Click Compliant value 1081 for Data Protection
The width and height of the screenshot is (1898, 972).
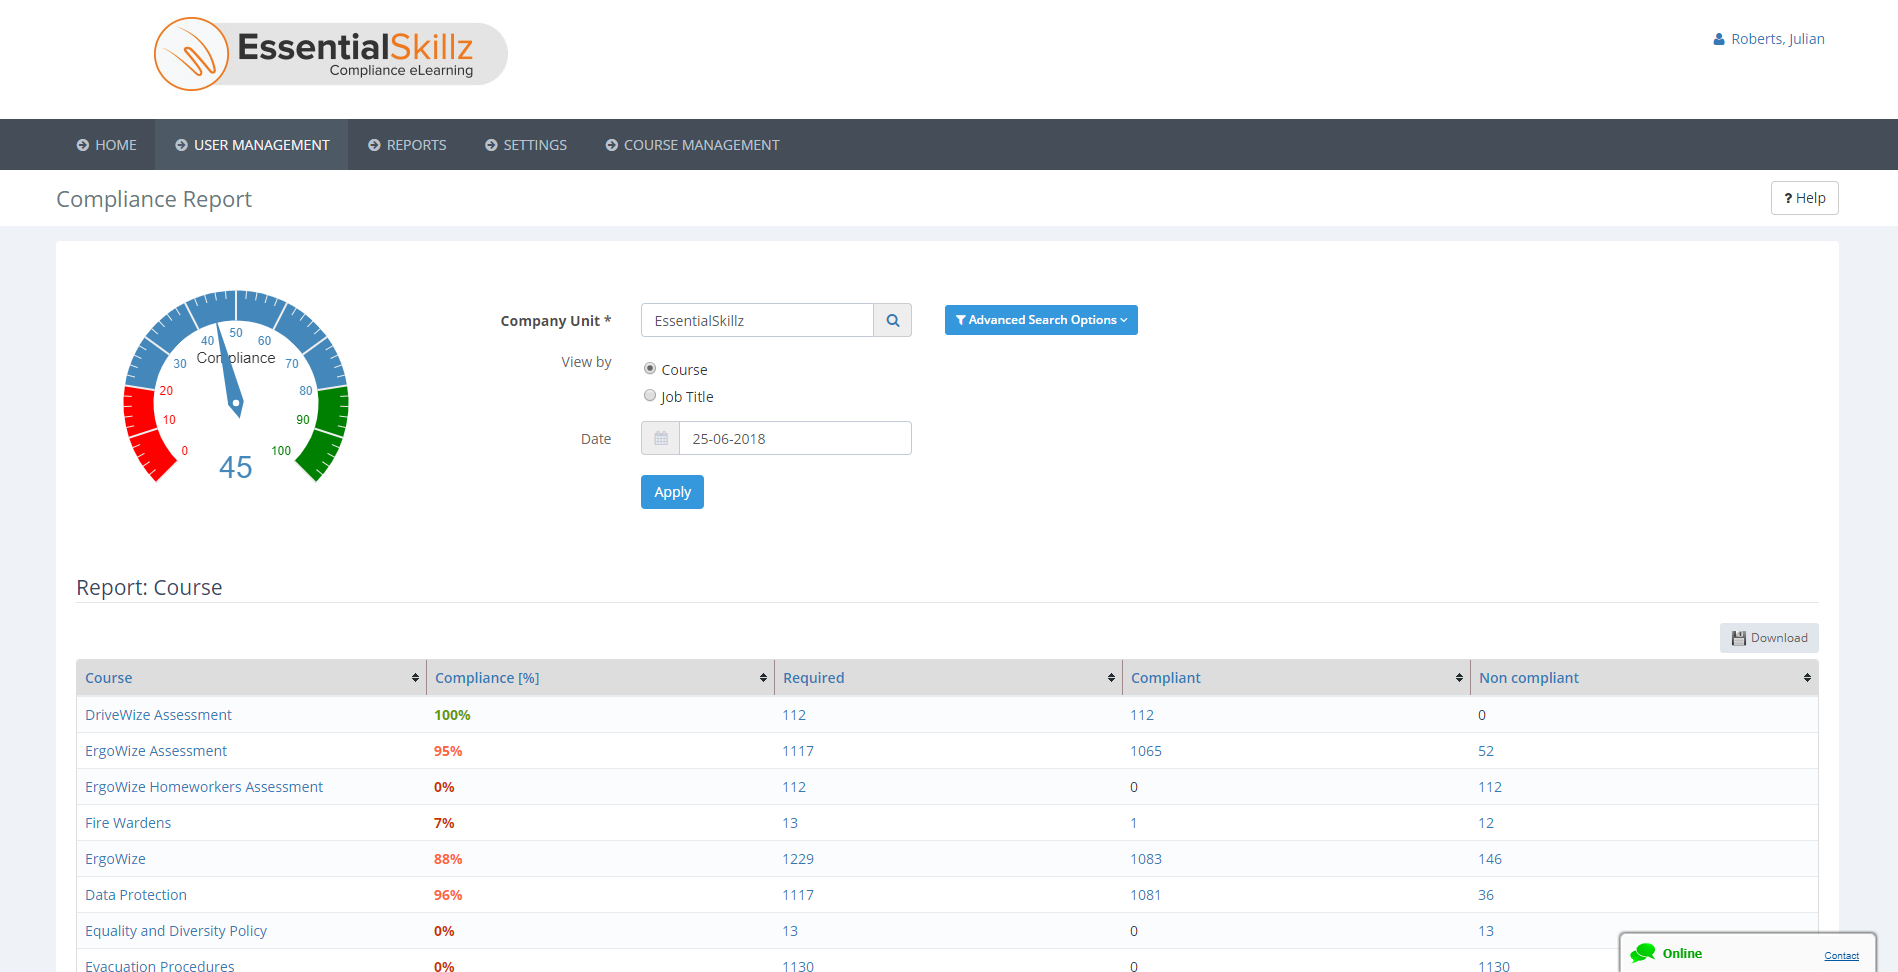[x=1146, y=895]
